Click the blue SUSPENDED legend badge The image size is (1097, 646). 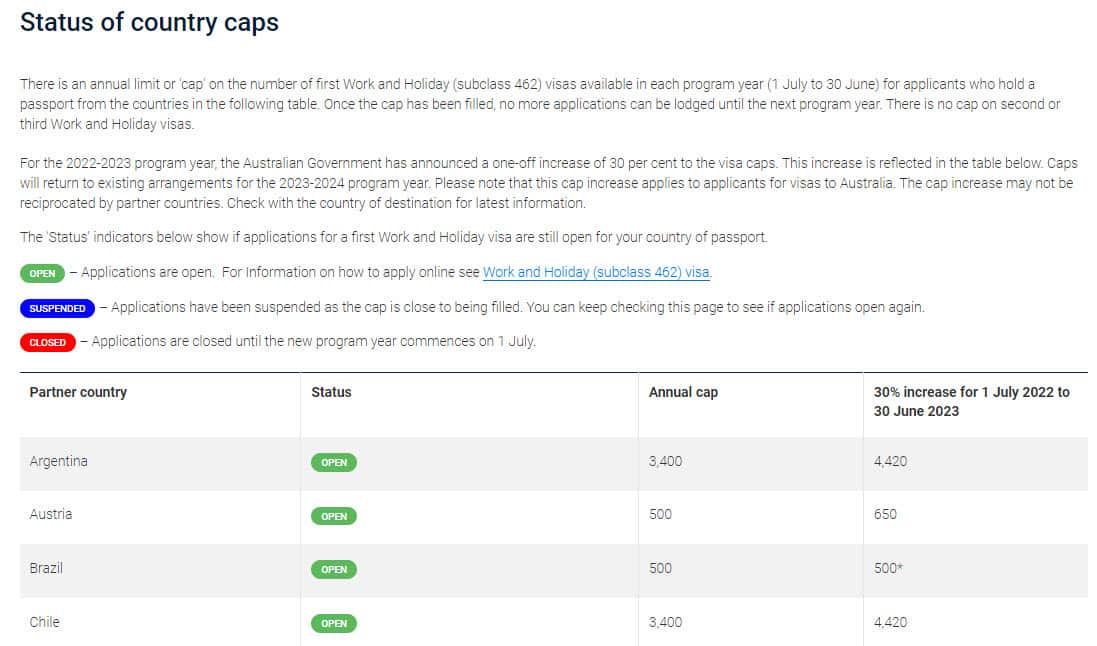click(x=57, y=308)
